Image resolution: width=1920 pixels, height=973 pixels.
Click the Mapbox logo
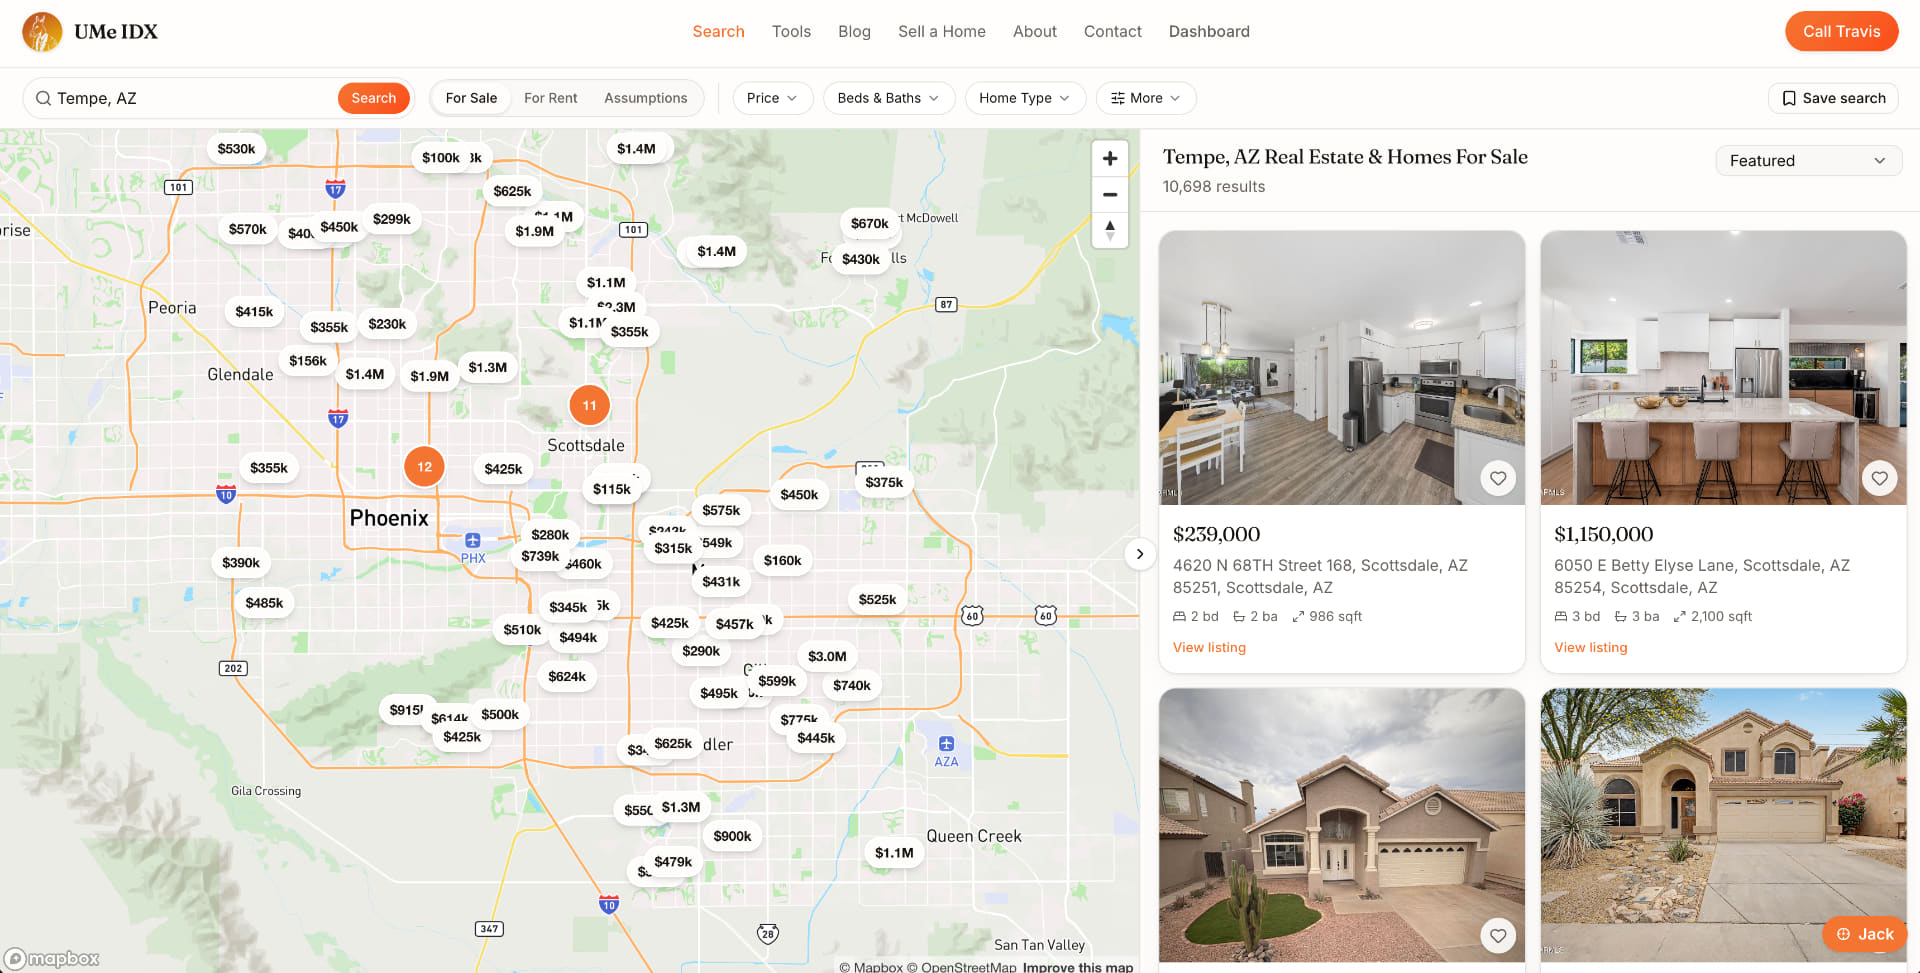[x=52, y=959]
